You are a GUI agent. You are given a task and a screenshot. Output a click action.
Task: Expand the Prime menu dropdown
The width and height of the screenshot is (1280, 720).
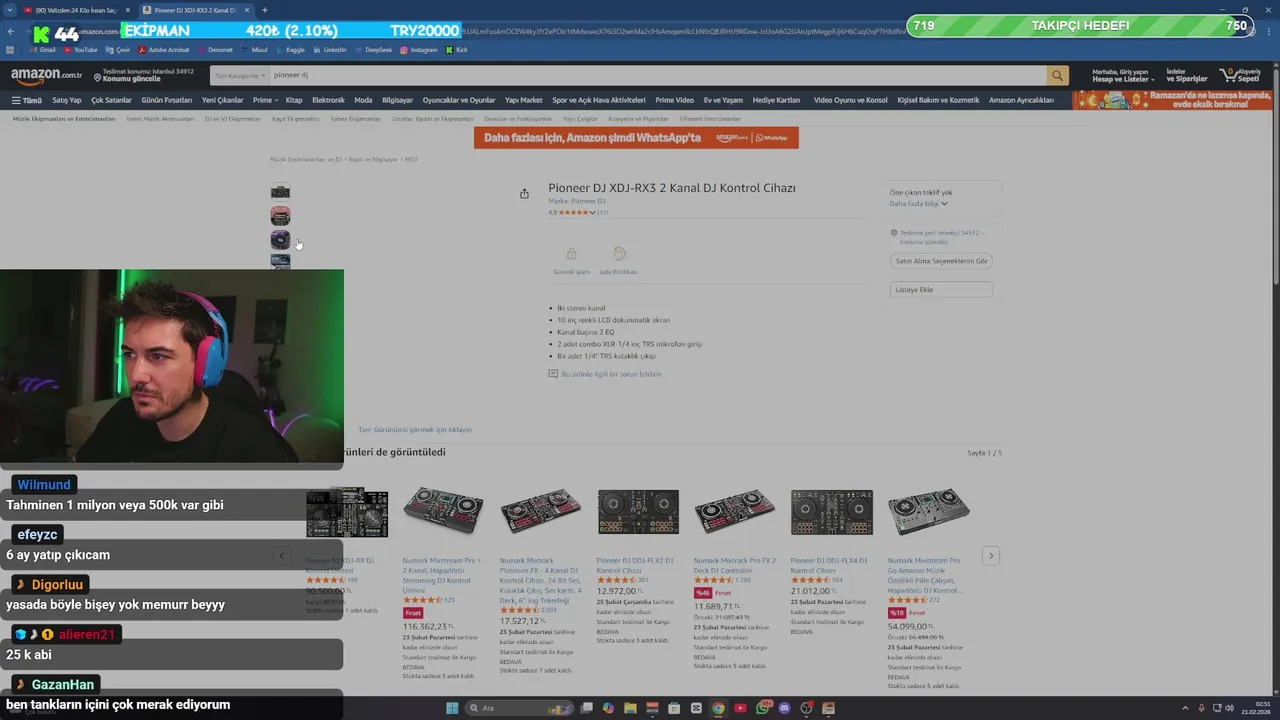265,100
